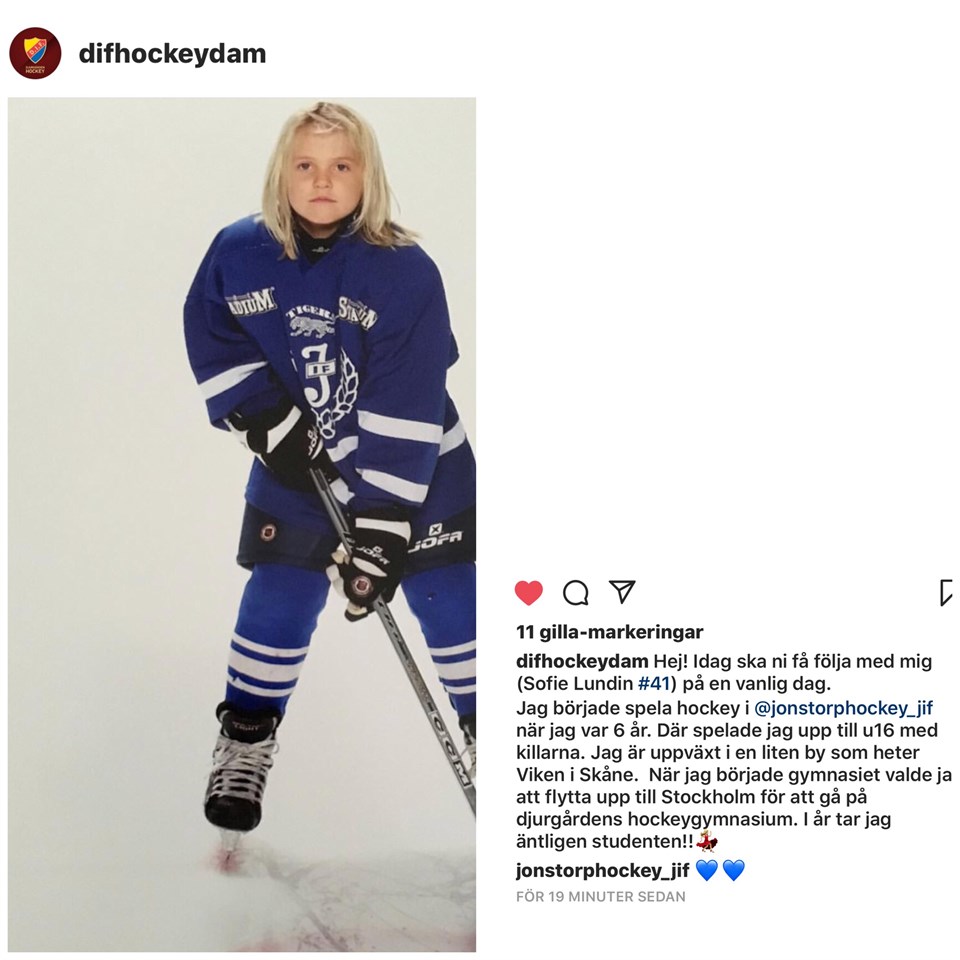Click the first blue heart emoji
The image size is (960, 960).
pyautogui.click(x=707, y=870)
